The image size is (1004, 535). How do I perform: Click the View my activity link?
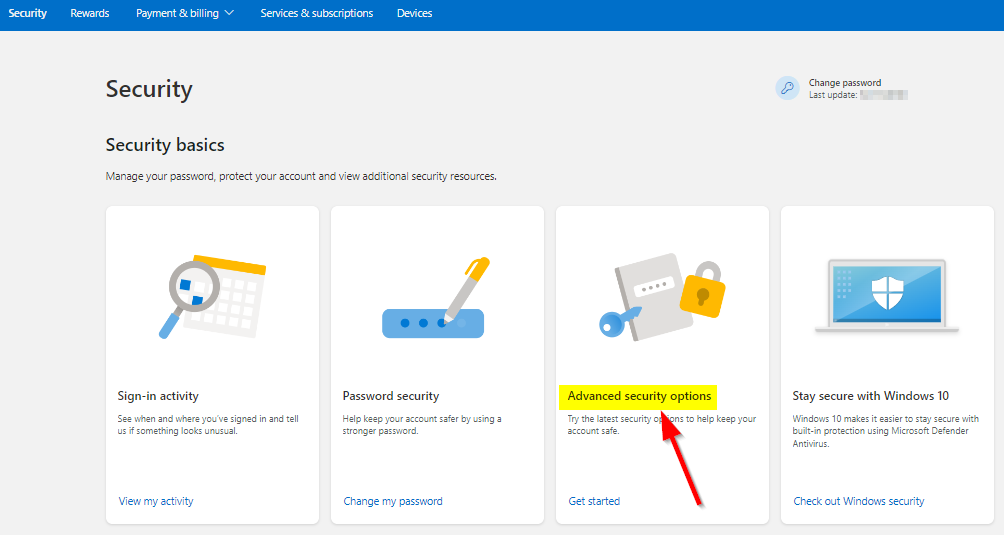click(156, 501)
